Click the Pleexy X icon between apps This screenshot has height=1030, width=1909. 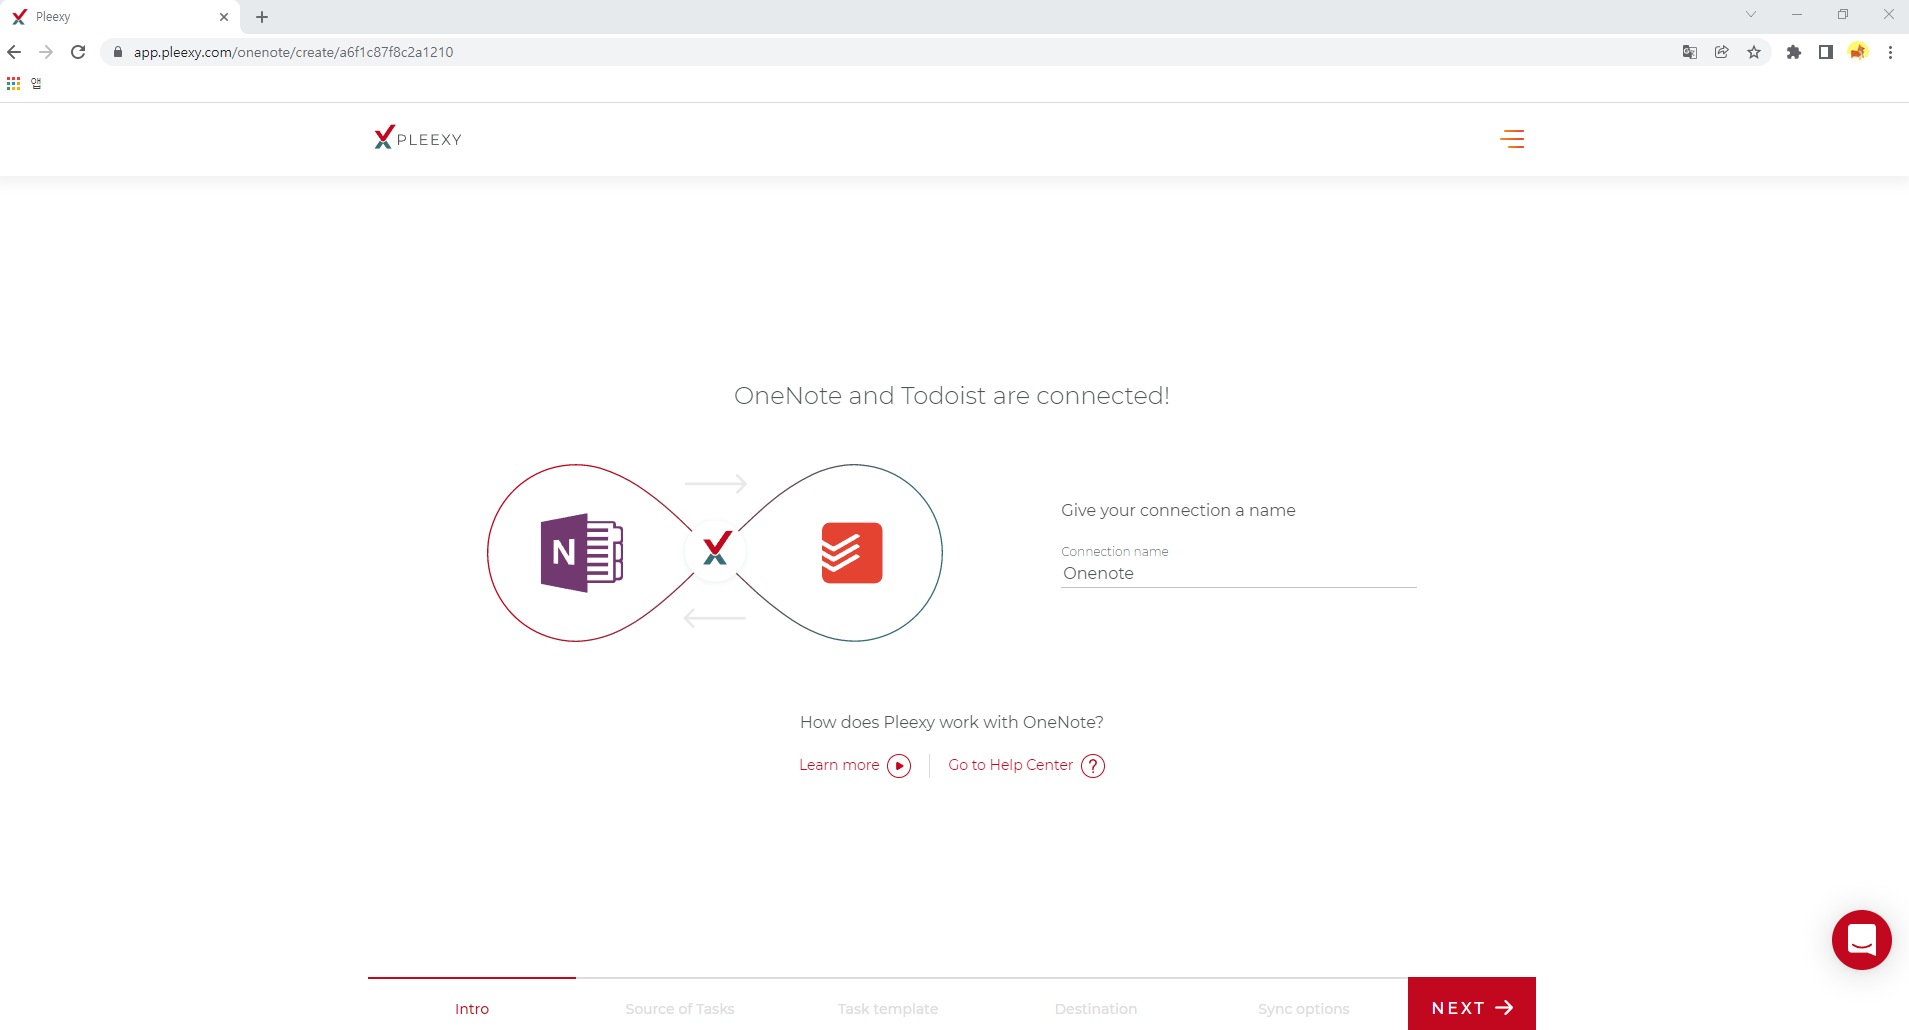716,549
